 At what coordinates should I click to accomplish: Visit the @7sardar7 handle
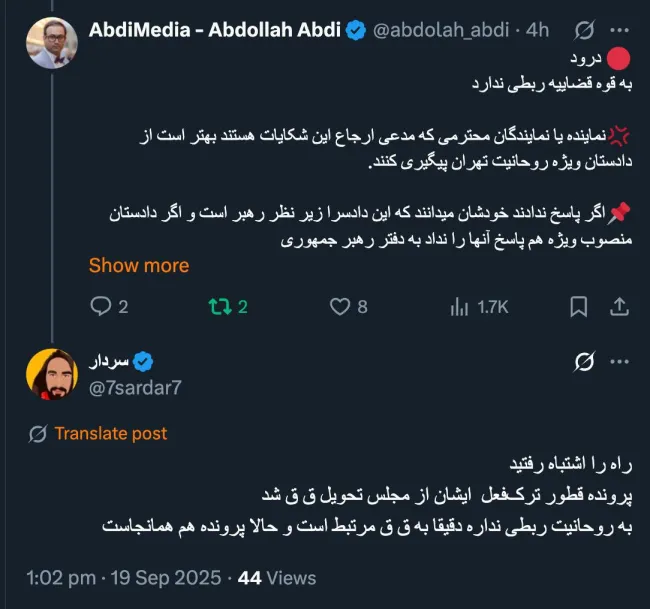point(135,387)
